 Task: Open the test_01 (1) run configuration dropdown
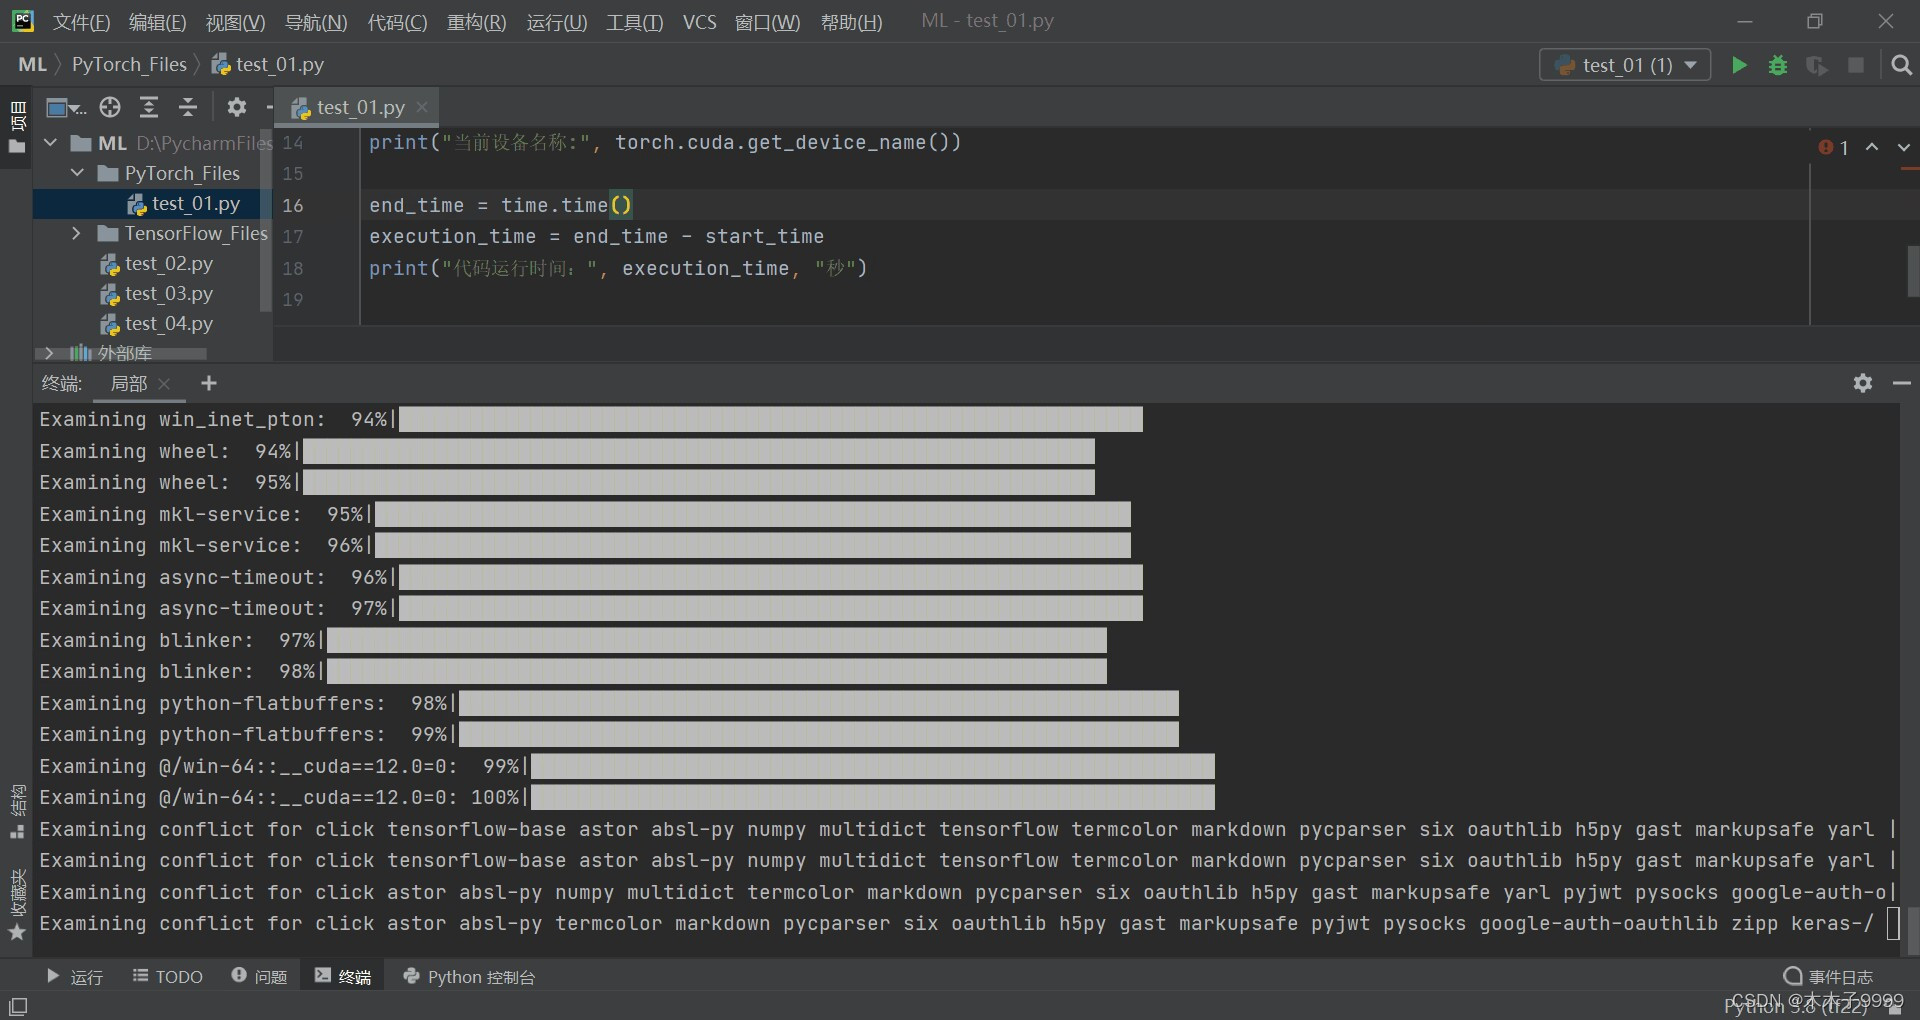(1625, 65)
